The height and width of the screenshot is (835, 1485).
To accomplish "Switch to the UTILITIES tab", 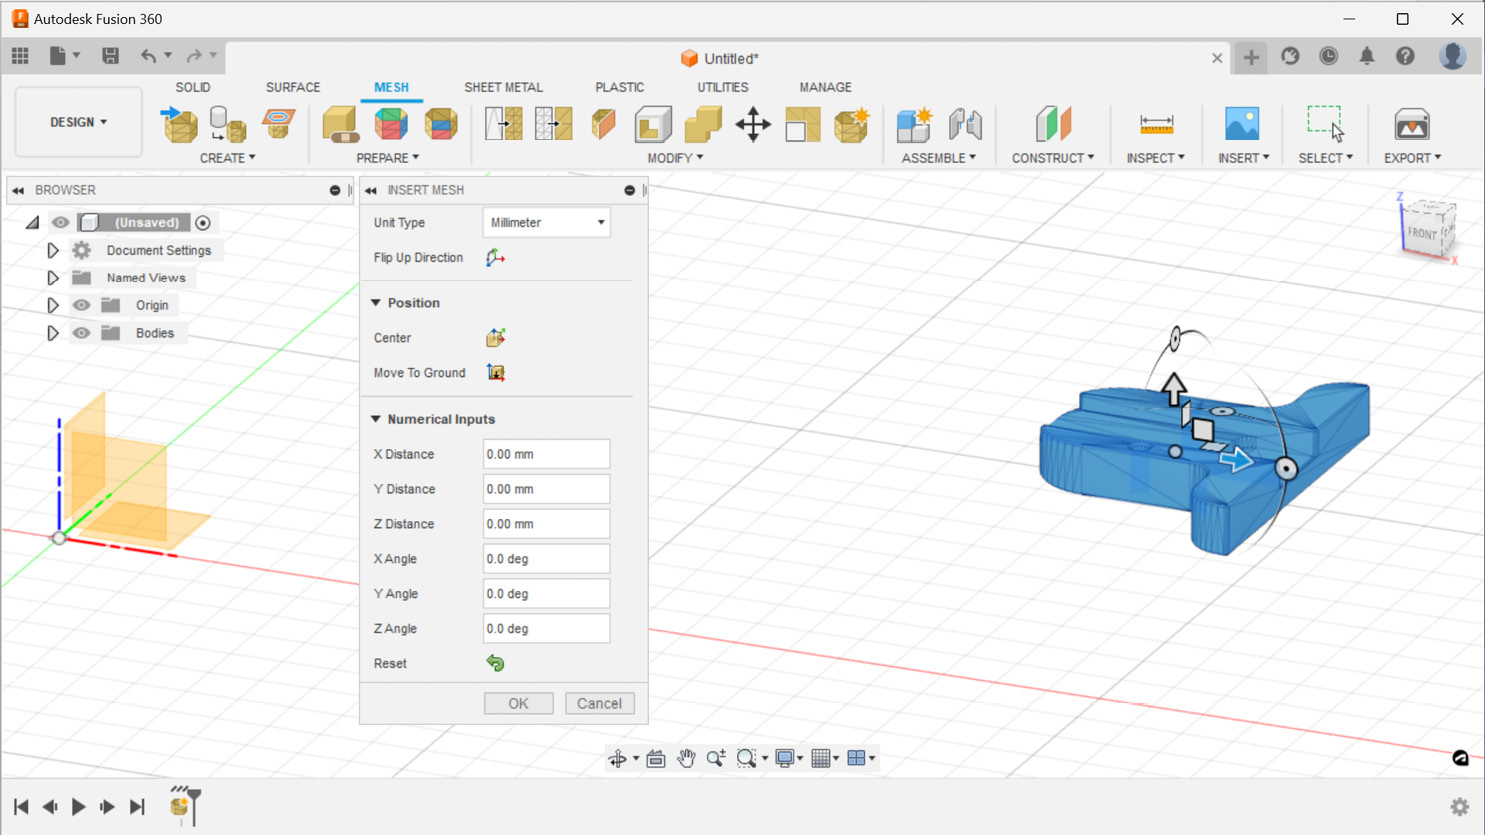I will 723,87.
